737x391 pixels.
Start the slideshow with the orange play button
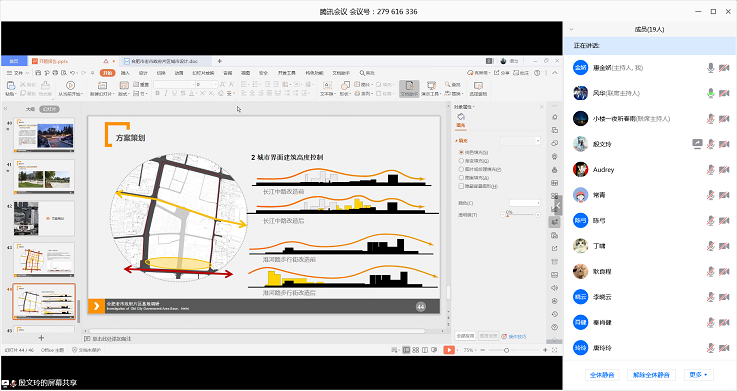tap(449, 350)
